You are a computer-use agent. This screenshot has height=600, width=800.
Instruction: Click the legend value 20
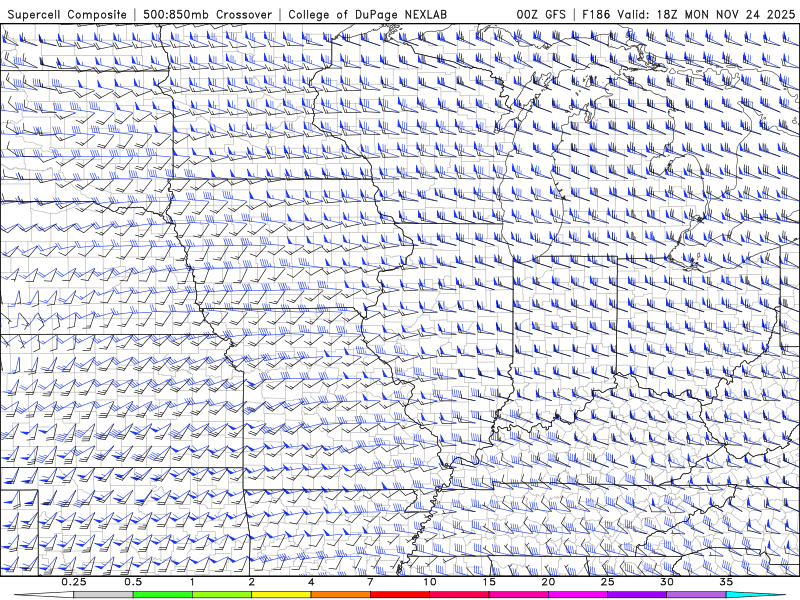[x=548, y=582]
